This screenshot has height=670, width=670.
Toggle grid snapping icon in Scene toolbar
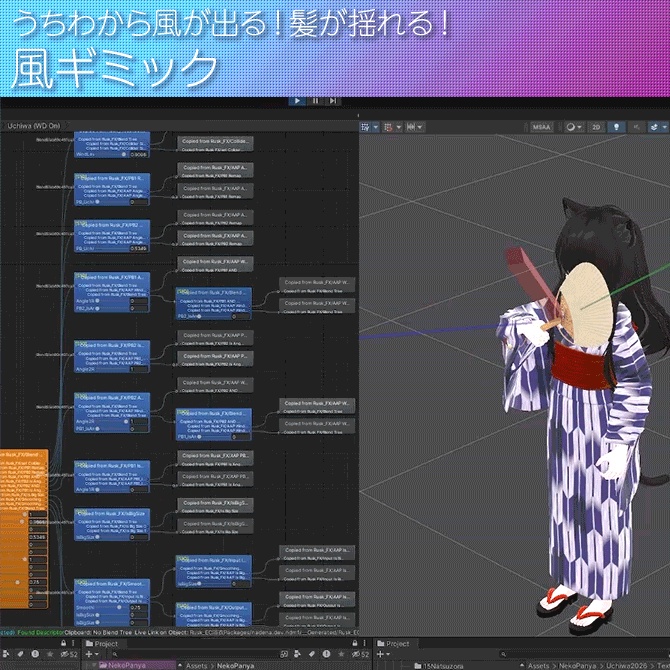pos(388,127)
